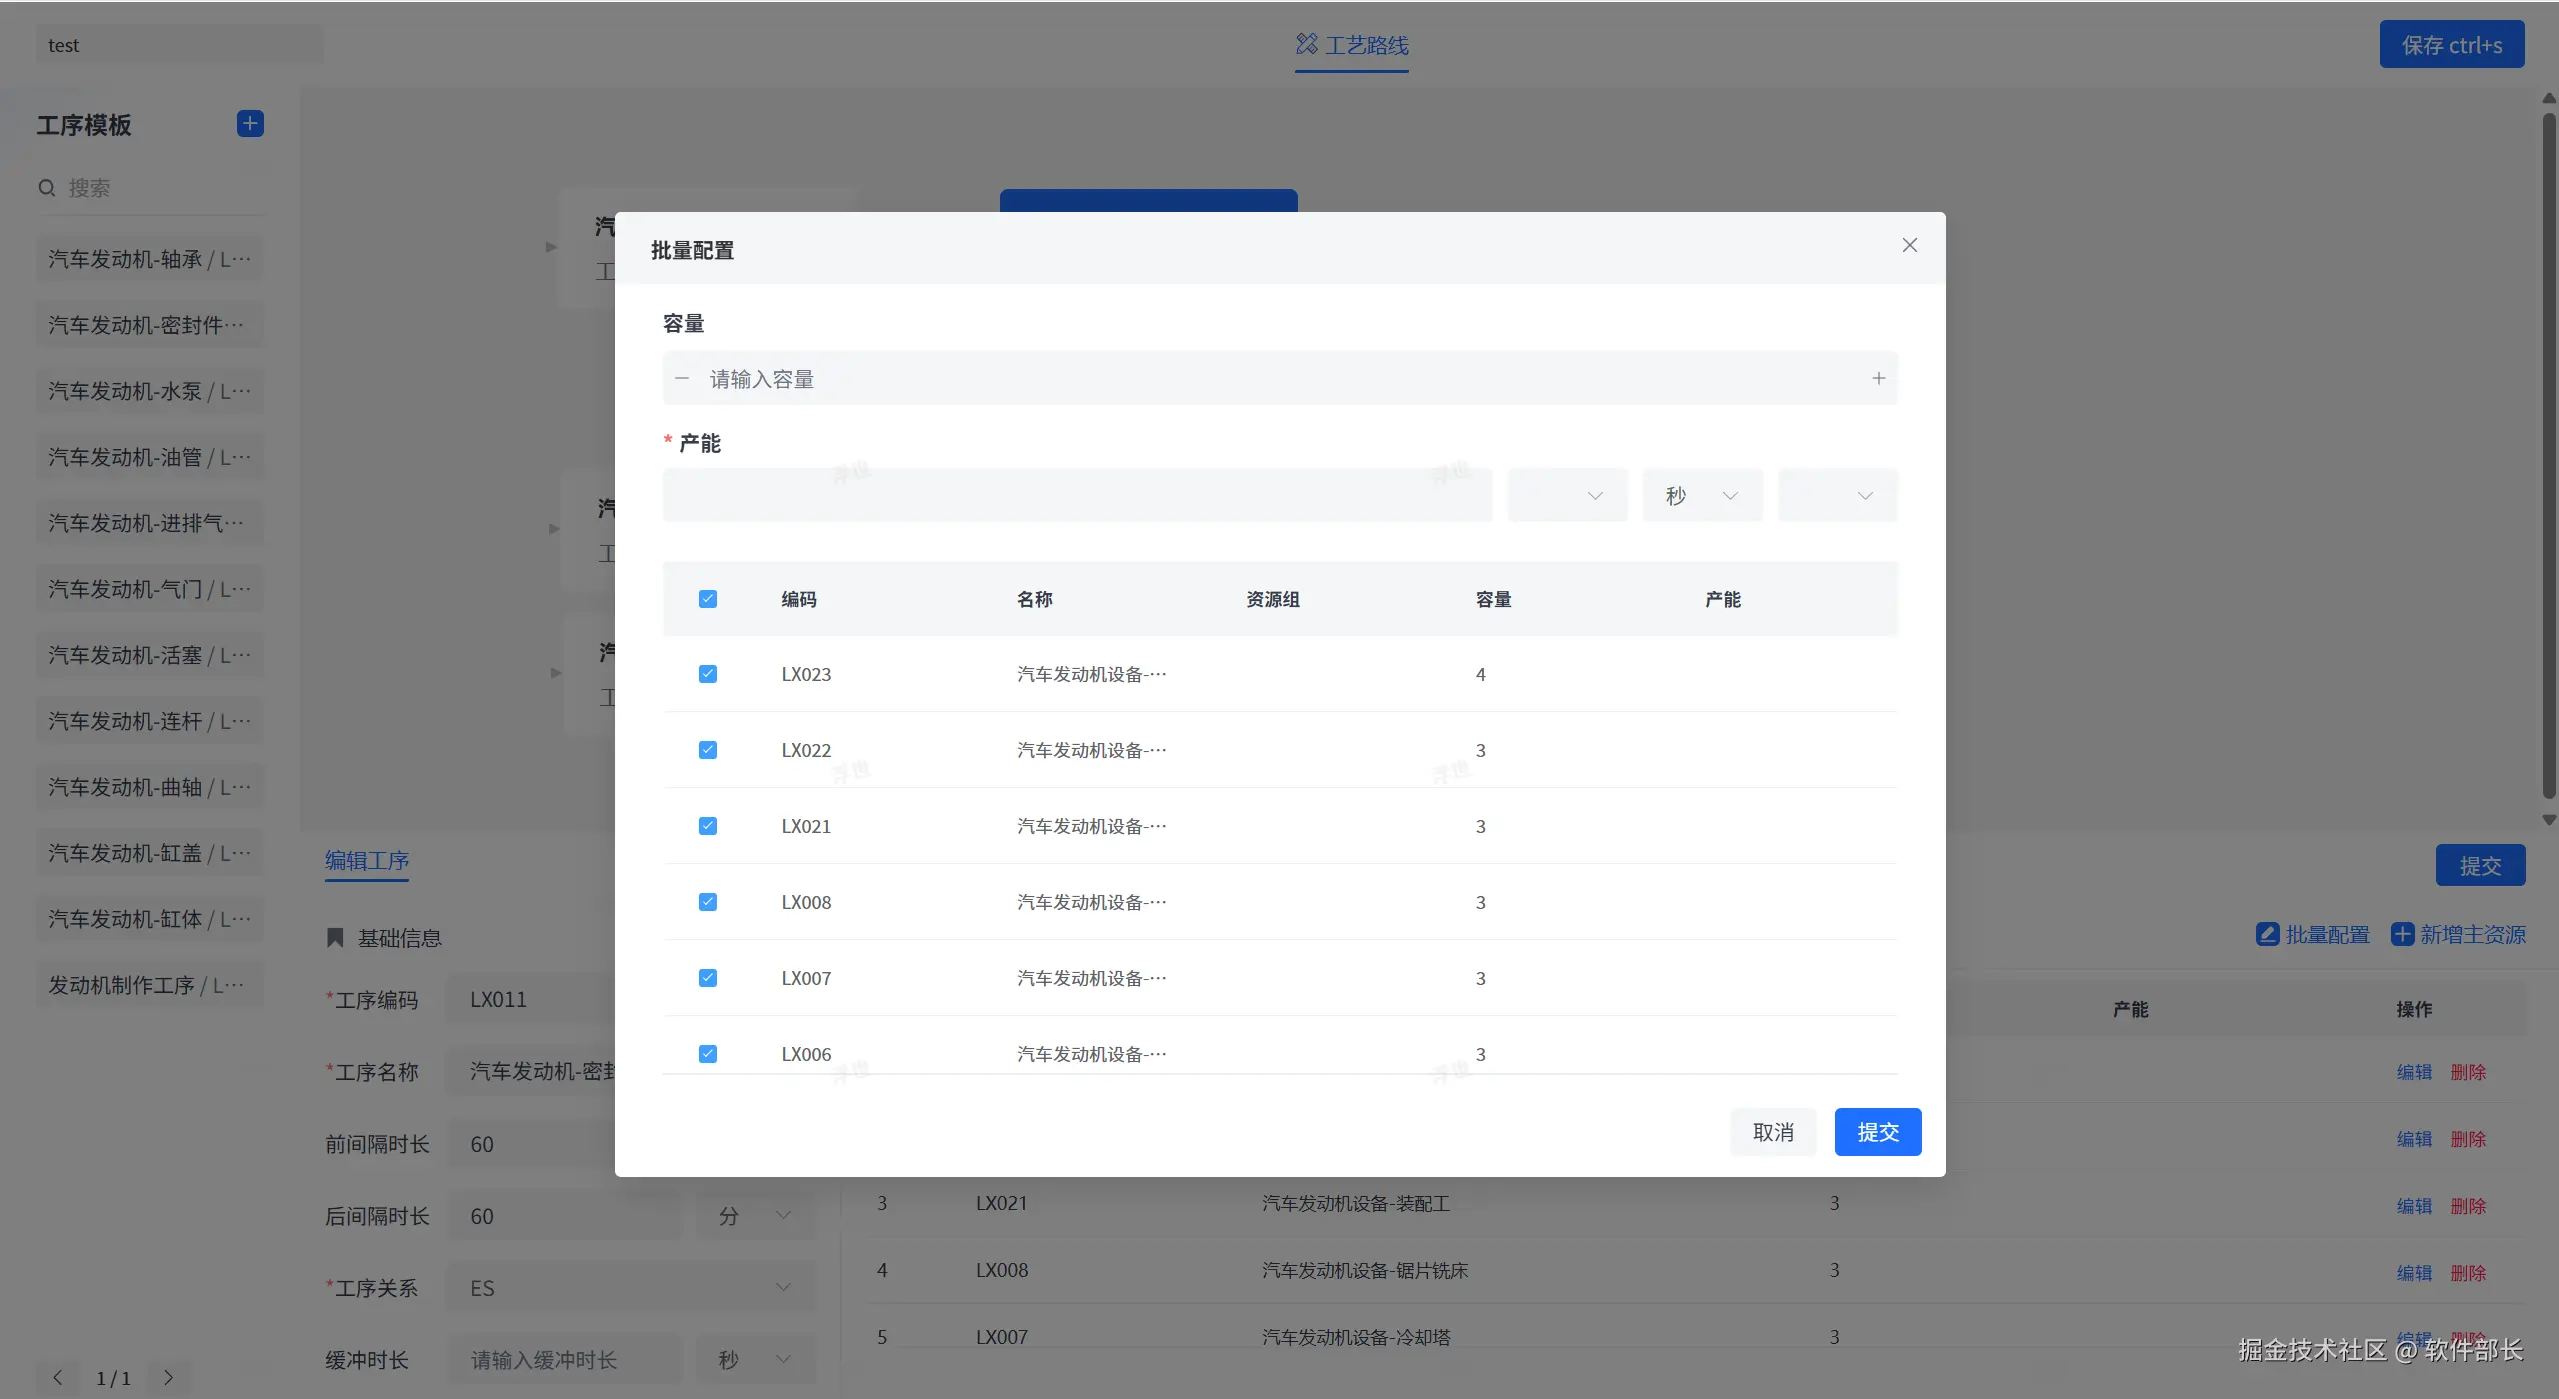This screenshot has width=2559, height=1399.
Task: Toggle select-all checkbox in table header
Action: tap(708, 599)
